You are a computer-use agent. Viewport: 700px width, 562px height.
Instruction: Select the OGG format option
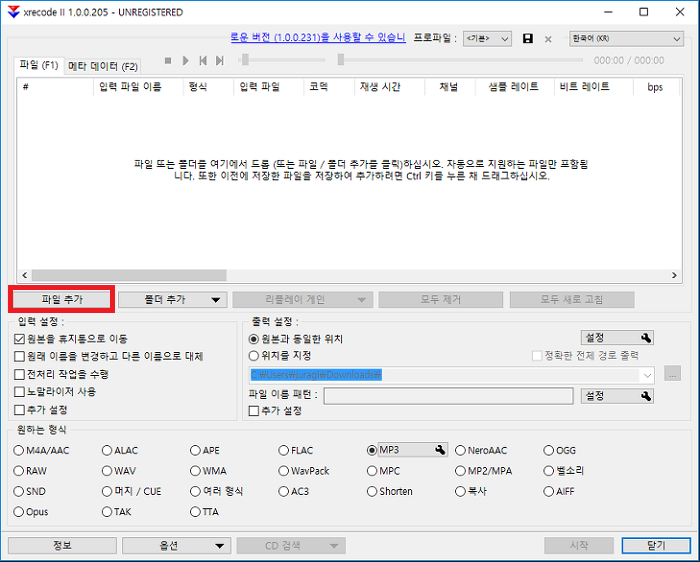click(x=549, y=450)
